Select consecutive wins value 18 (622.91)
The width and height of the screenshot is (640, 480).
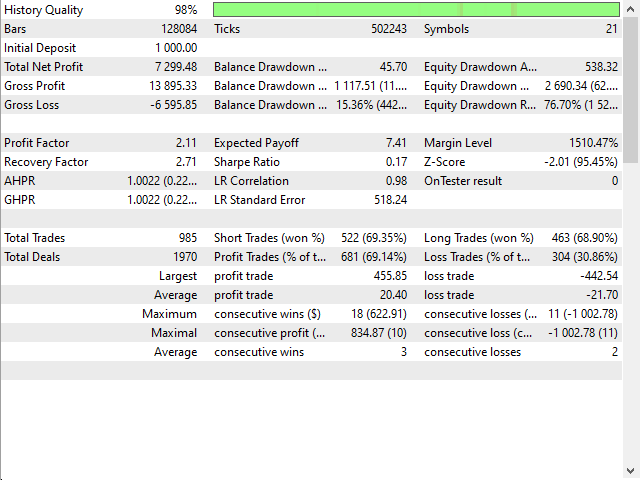pos(379,314)
